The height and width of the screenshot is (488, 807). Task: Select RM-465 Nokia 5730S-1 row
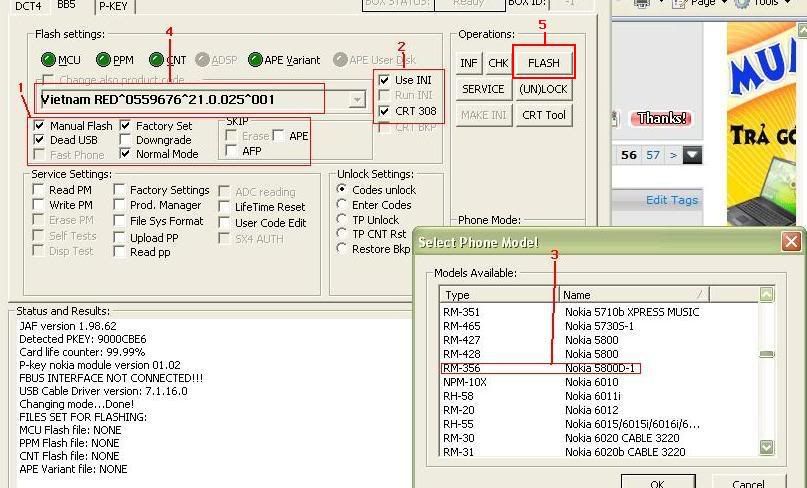coord(599,326)
